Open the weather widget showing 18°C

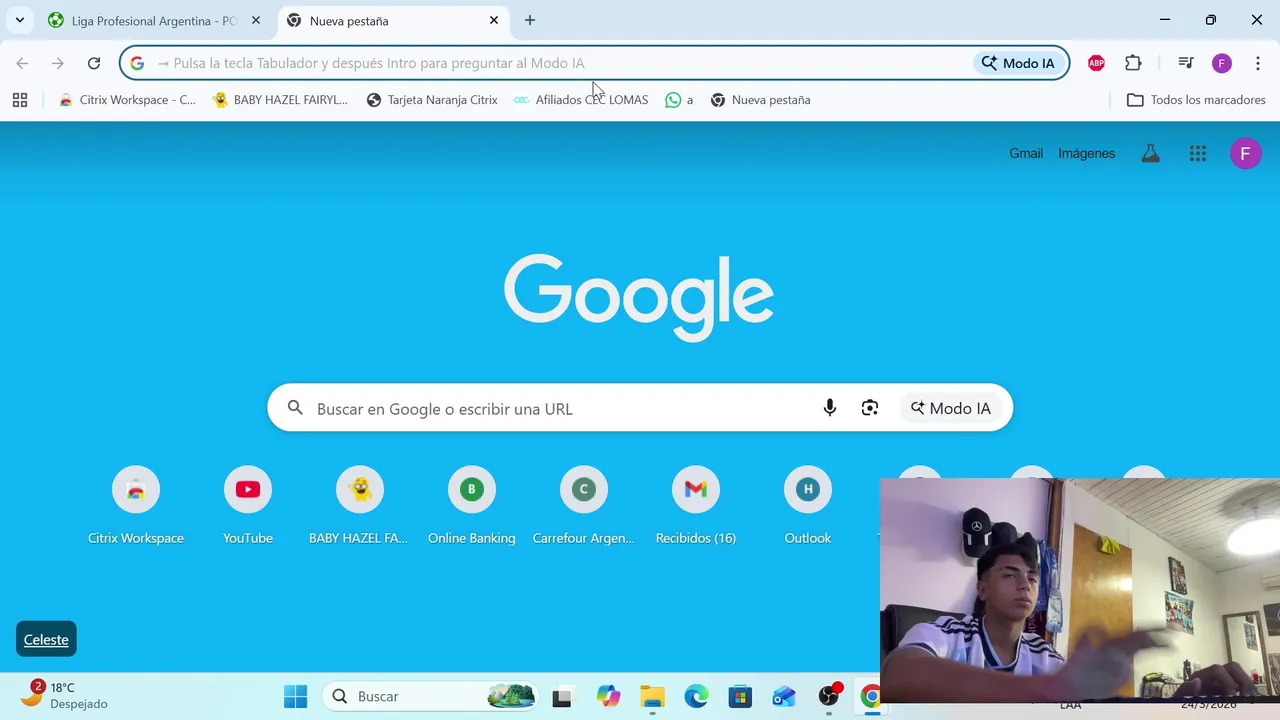(x=65, y=695)
